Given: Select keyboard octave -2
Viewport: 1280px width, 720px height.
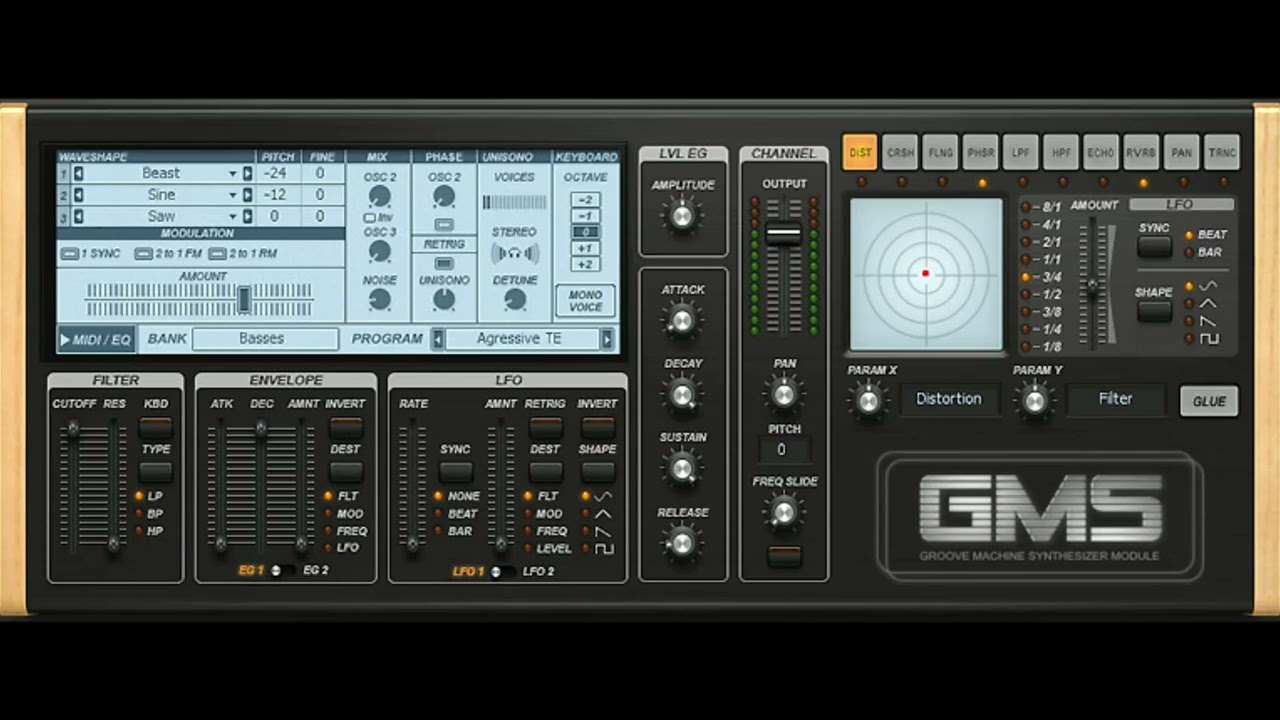Looking at the screenshot, I should (586, 199).
